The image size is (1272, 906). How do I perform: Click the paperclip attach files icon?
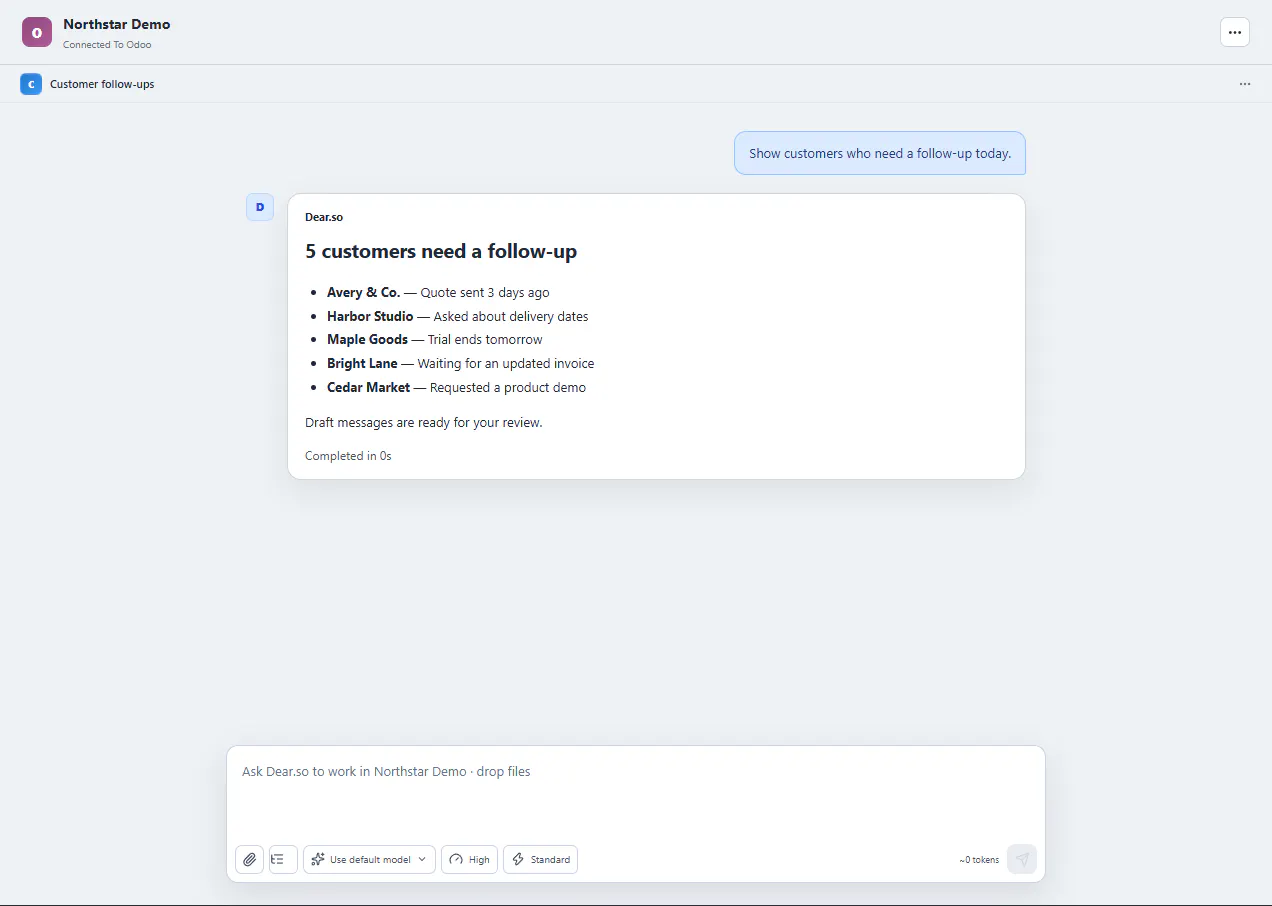click(249, 859)
